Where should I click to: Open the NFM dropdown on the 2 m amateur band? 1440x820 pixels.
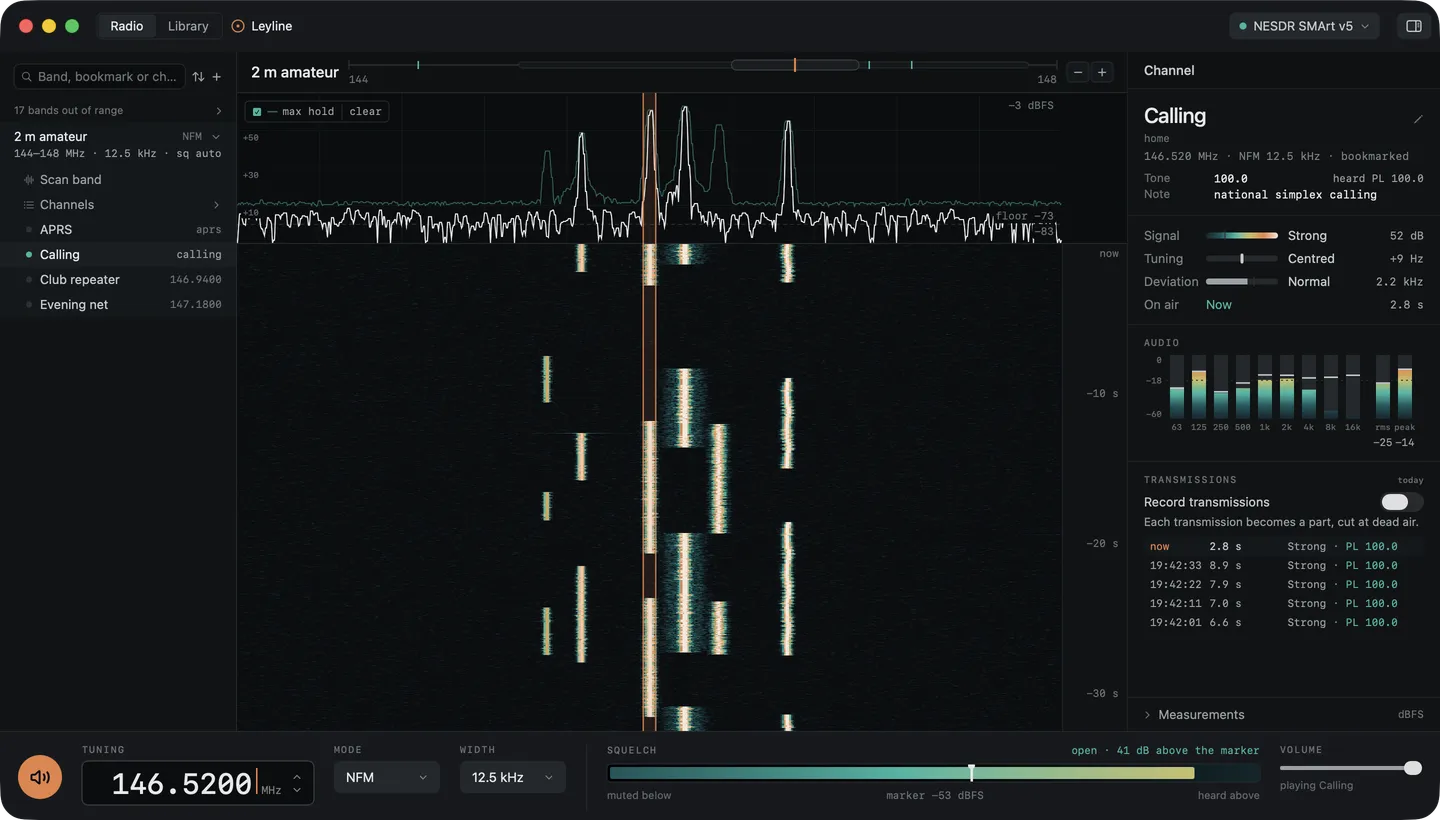click(201, 137)
